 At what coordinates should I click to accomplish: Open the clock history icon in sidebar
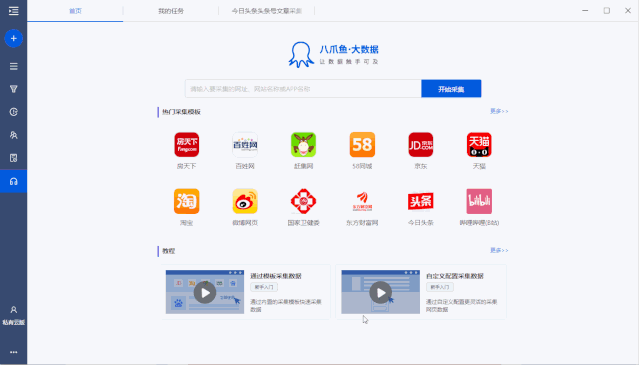click(x=13, y=112)
